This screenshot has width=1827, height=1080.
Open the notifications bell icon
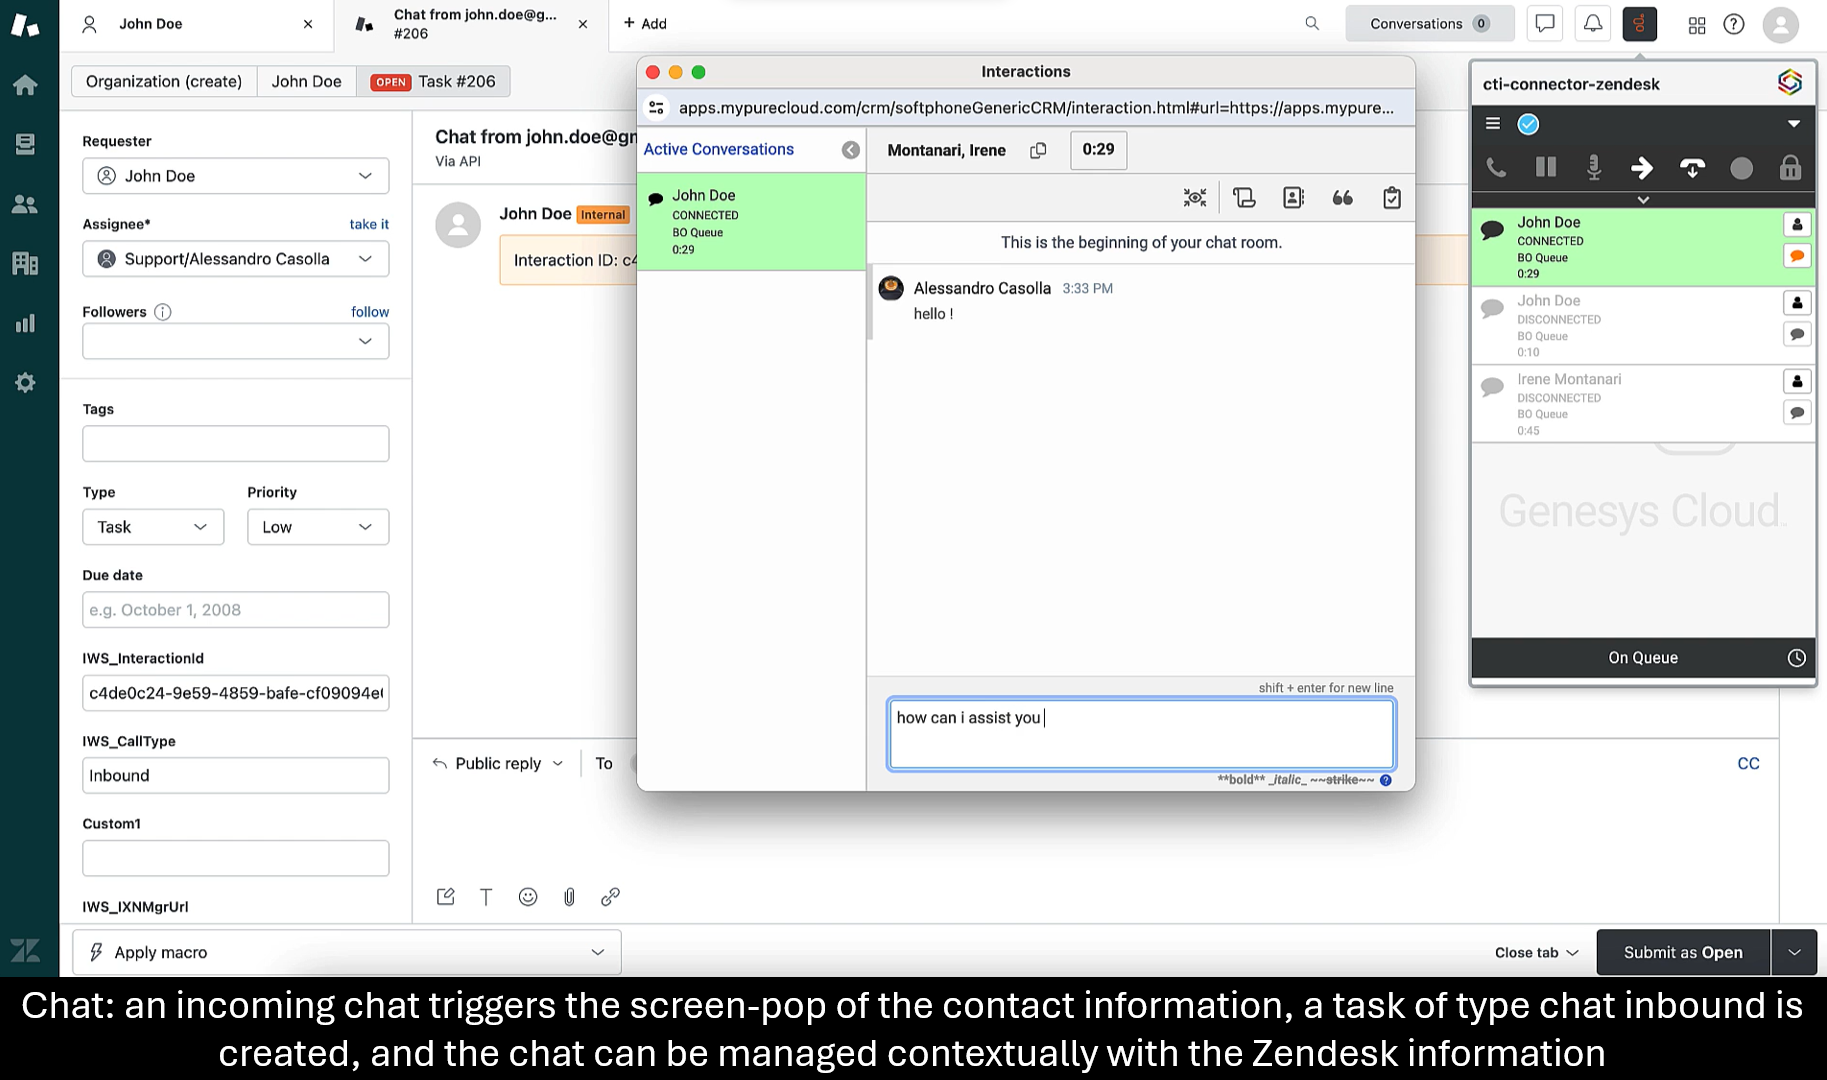pyautogui.click(x=1592, y=23)
